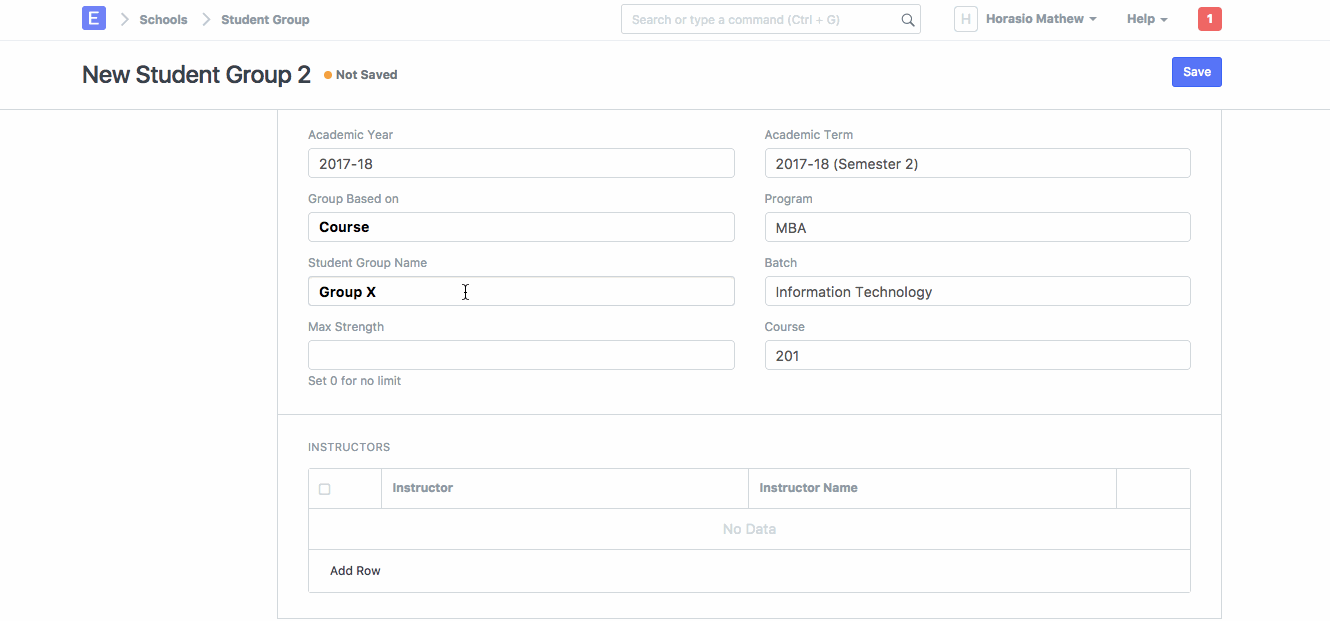
Task: Click the Academic Year field
Action: (521, 163)
